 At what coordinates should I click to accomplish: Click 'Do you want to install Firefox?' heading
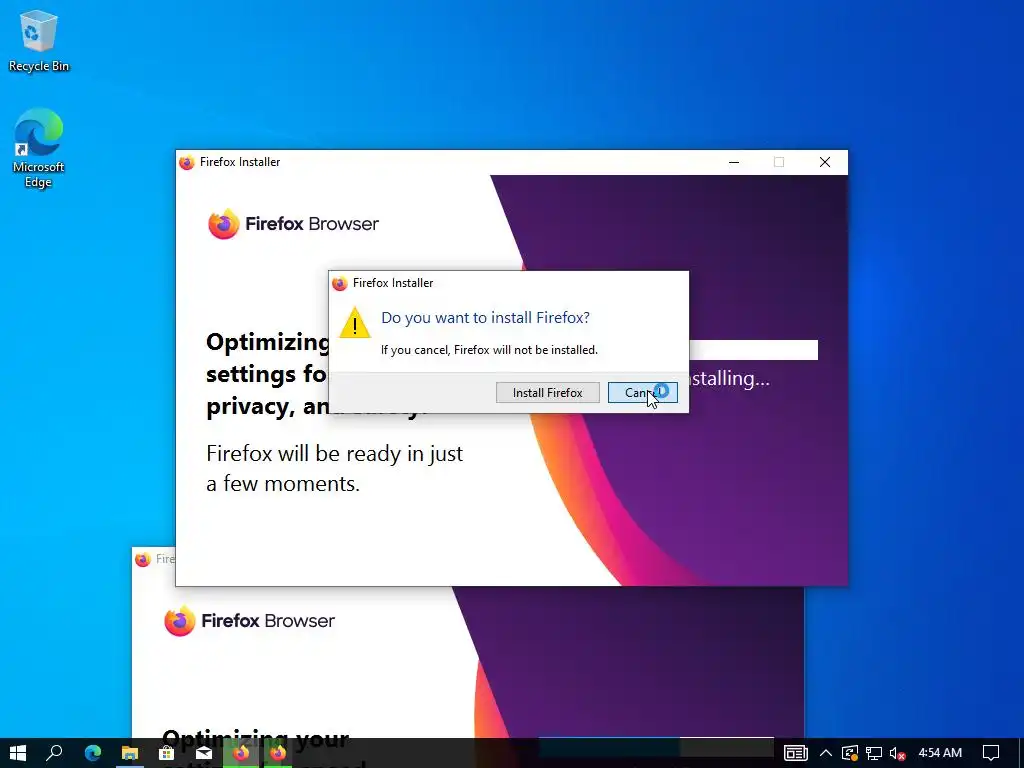[485, 318]
